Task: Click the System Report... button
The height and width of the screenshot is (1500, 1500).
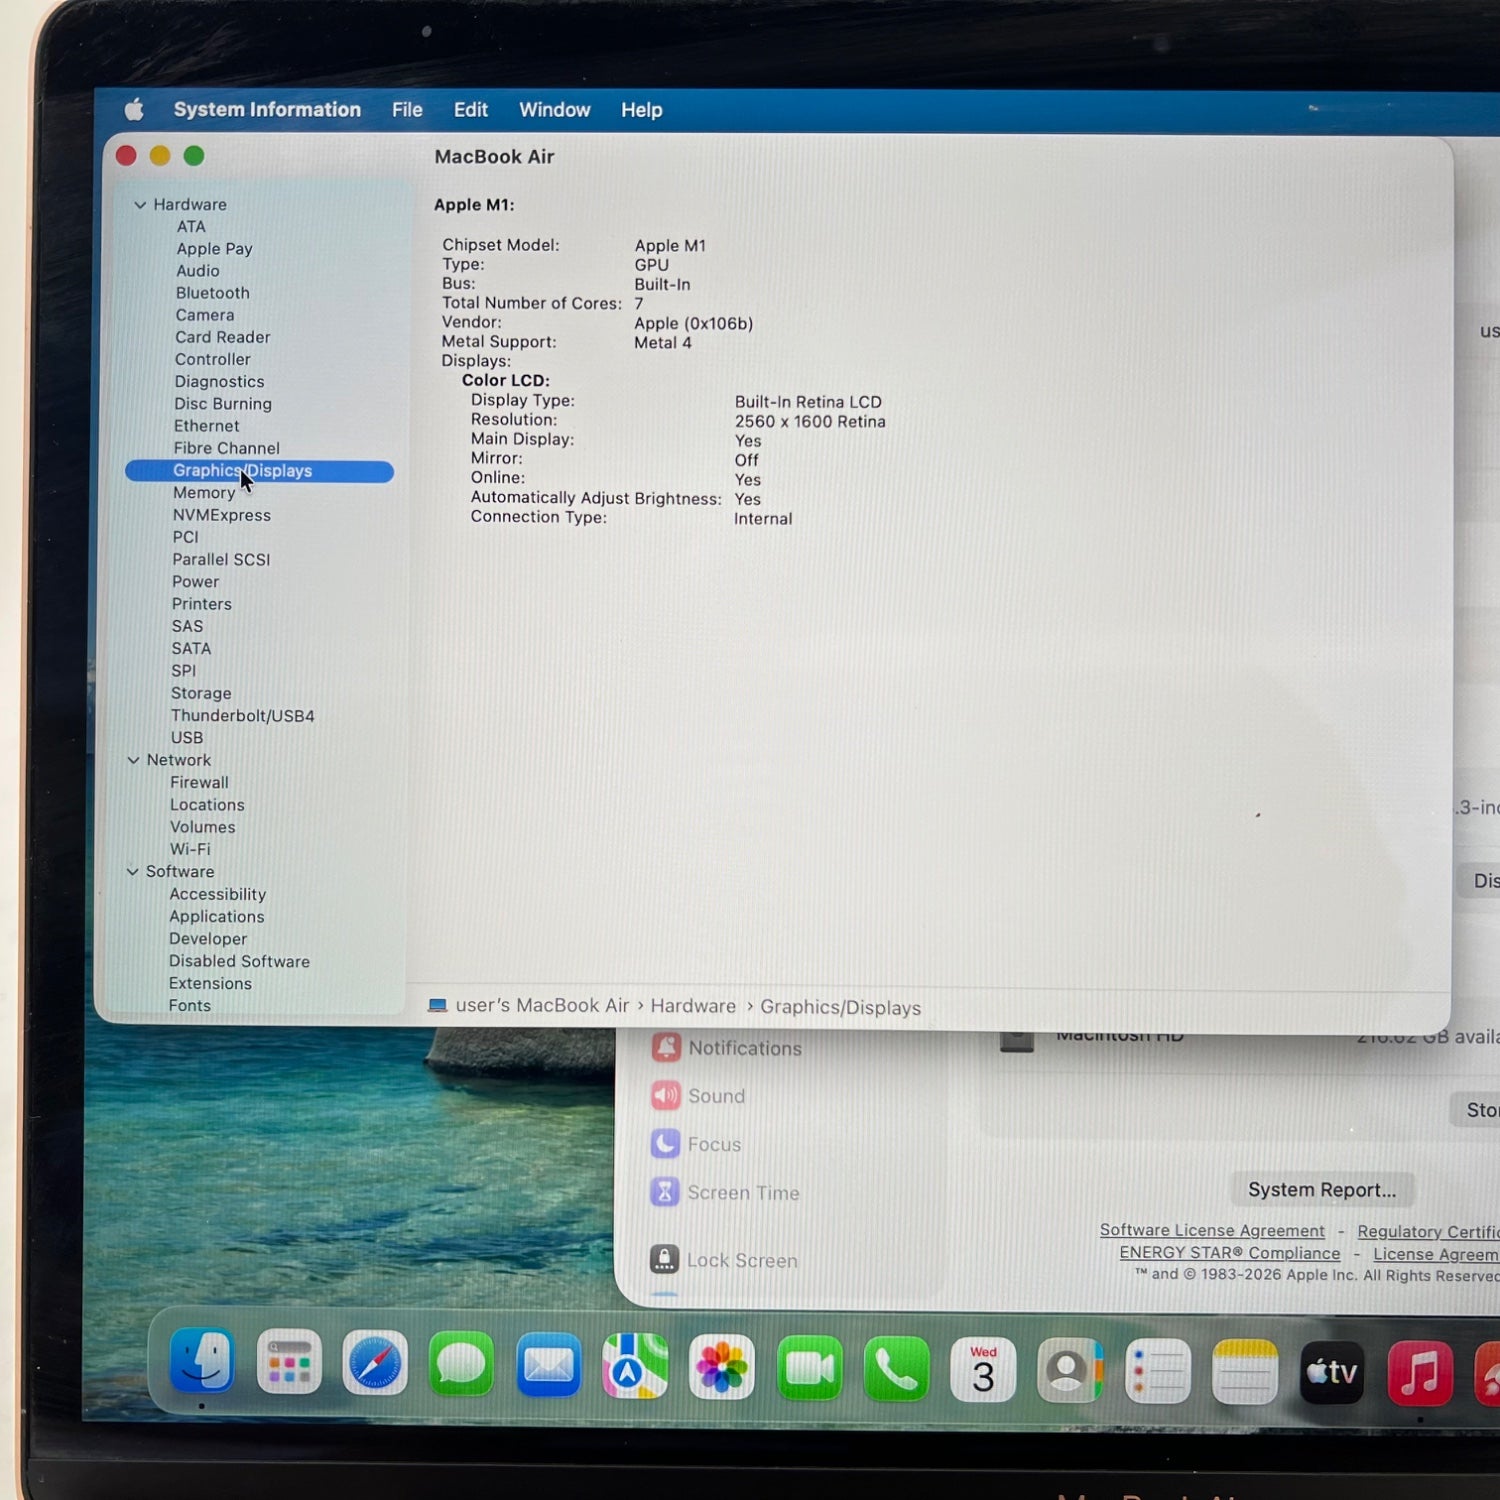Action: point(1322,1190)
